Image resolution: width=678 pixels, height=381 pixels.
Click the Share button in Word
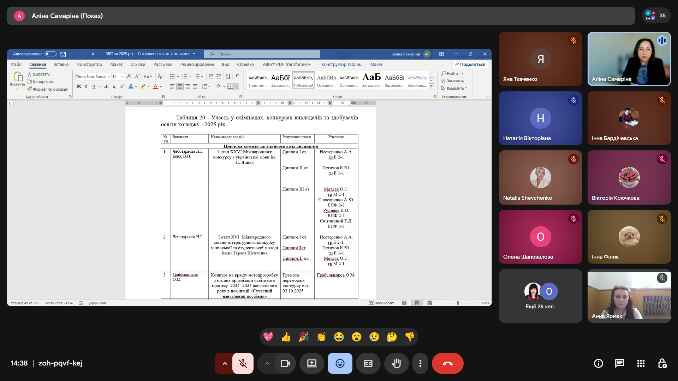tap(470, 64)
